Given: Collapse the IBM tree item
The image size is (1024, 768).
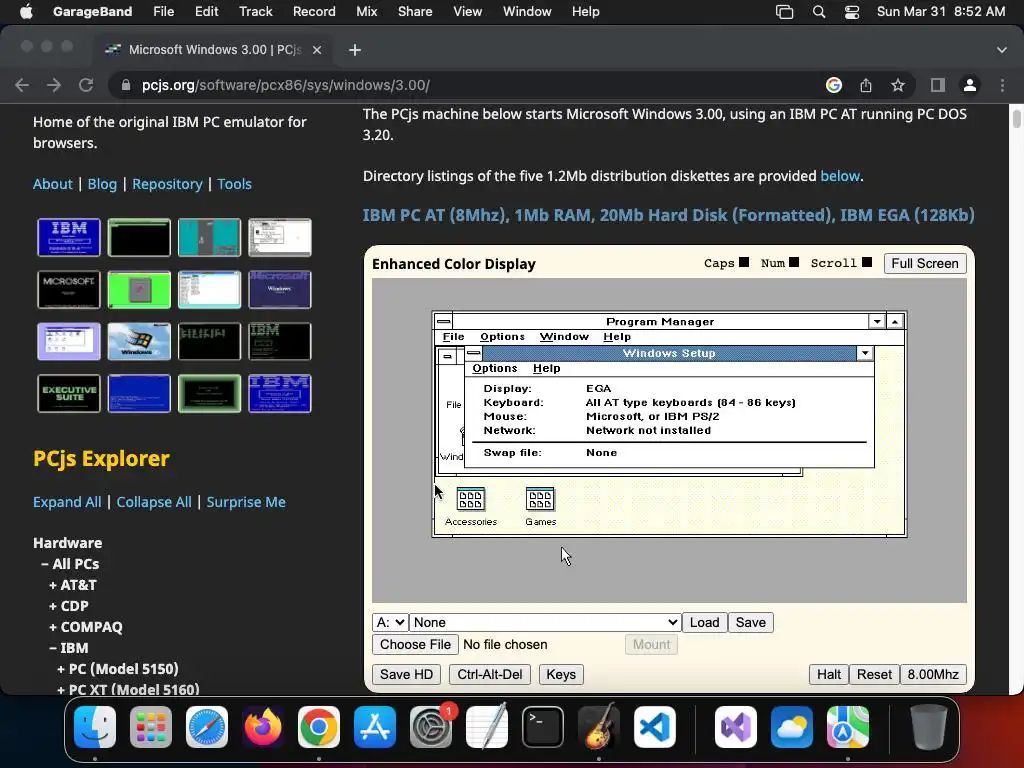Looking at the screenshot, I should (x=69, y=648).
